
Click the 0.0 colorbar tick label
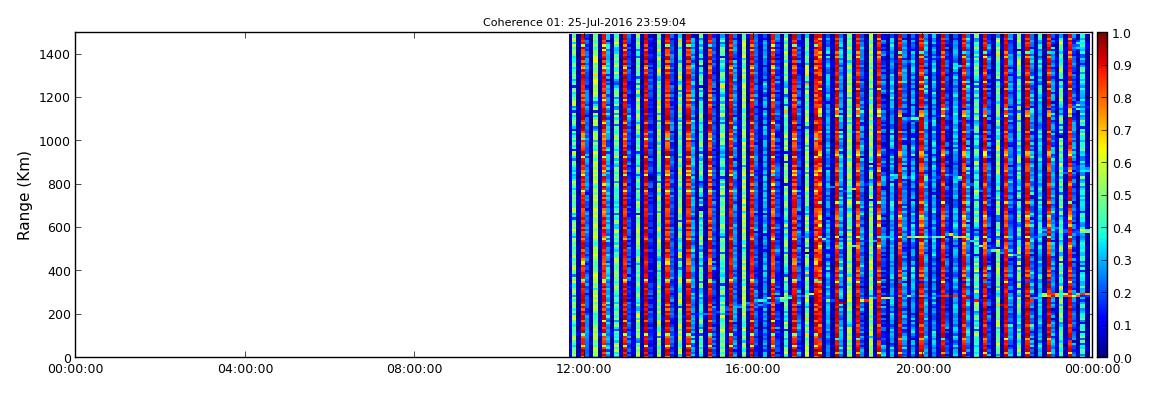point(1121,358)
